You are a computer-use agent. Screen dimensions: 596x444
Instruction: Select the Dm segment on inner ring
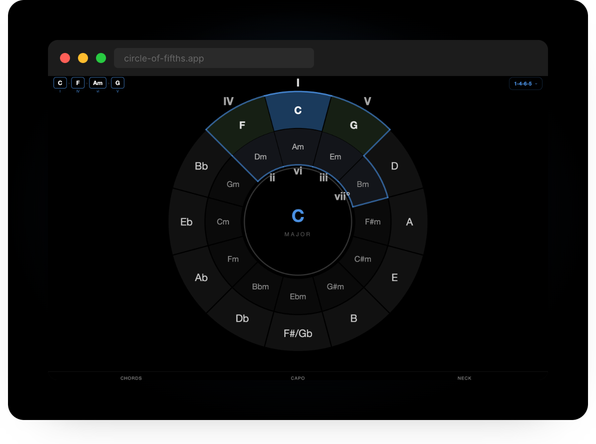click(260, 157)
